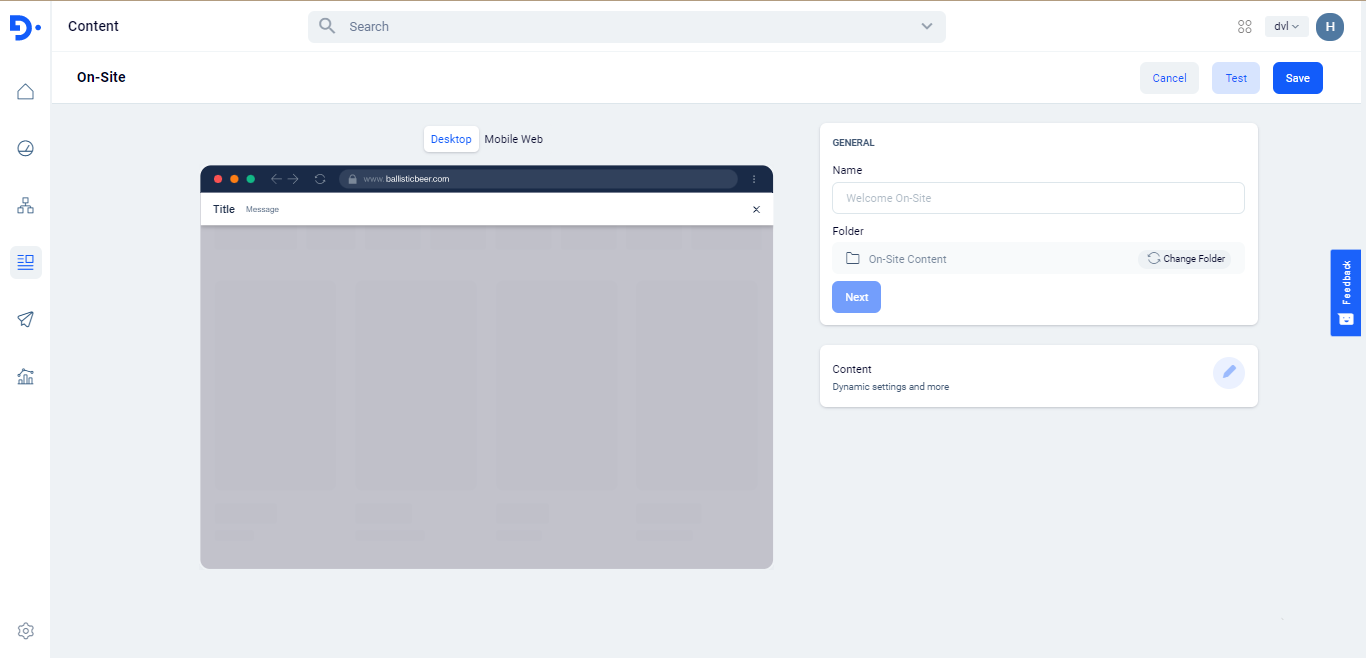Open the dvl workspace dropdown
The image size is (1366, 658).
pos(1286,27)
